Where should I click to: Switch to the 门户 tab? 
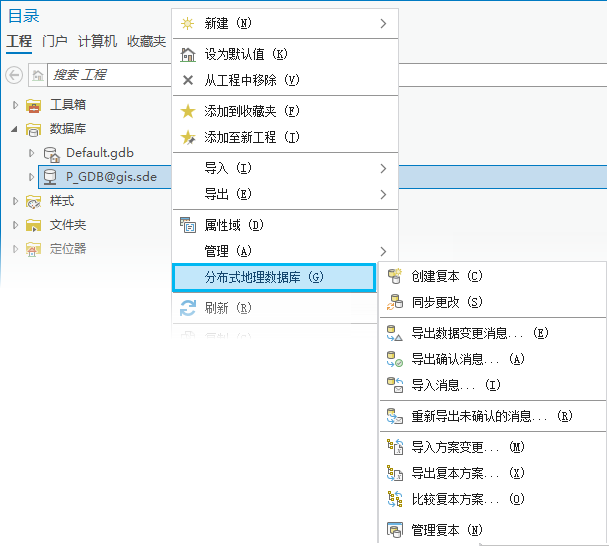click(x=55, y=41)
